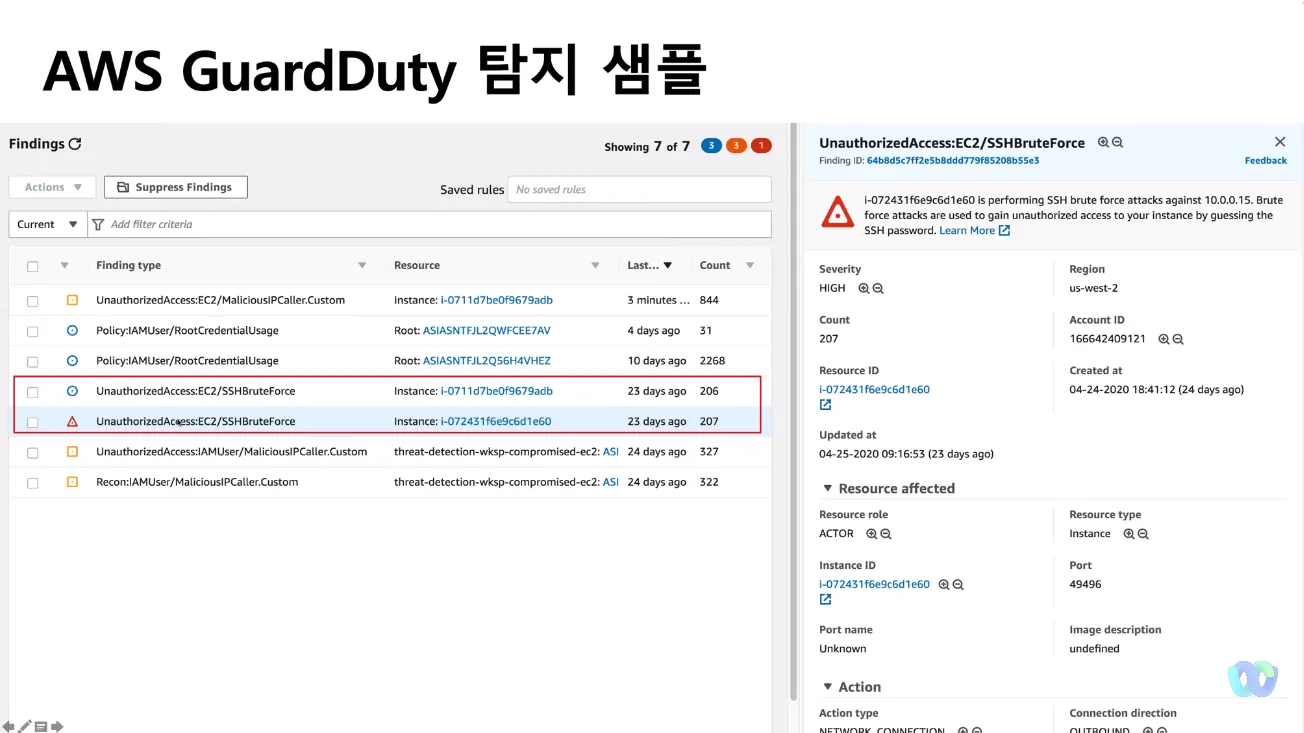Open Finding ID link 64b8d5c7ff2e5b8ddd779f85208b55e3

pyautogui.click(x=953, y=161)
